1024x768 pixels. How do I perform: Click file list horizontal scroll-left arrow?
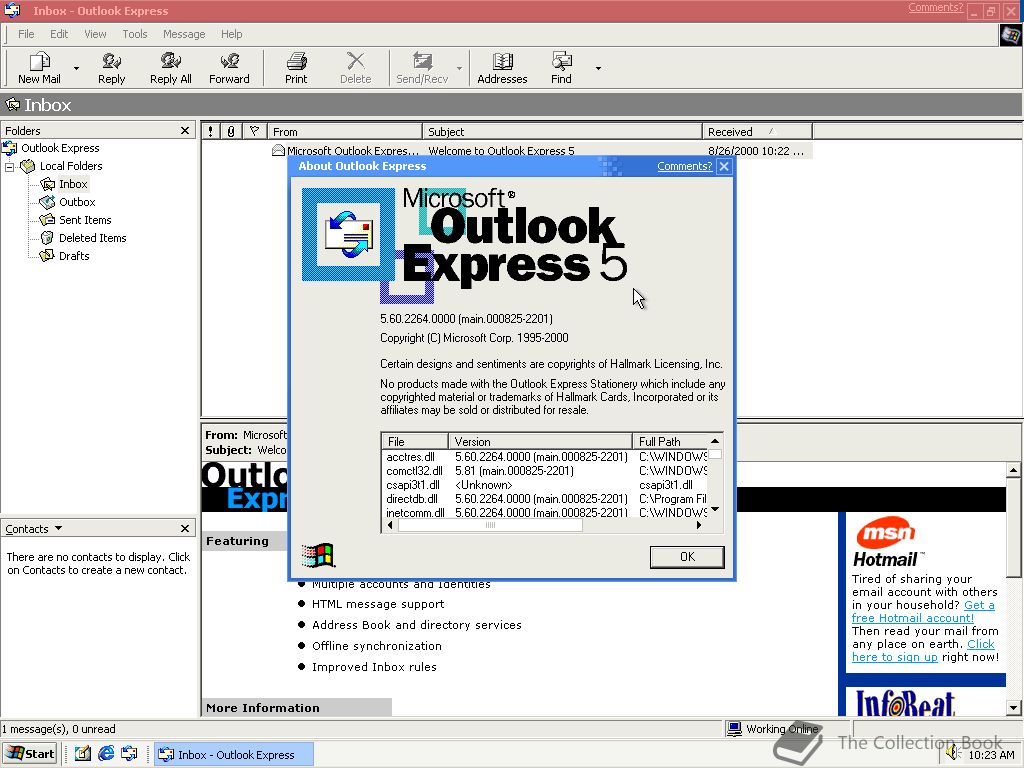[x=390, y=525]
